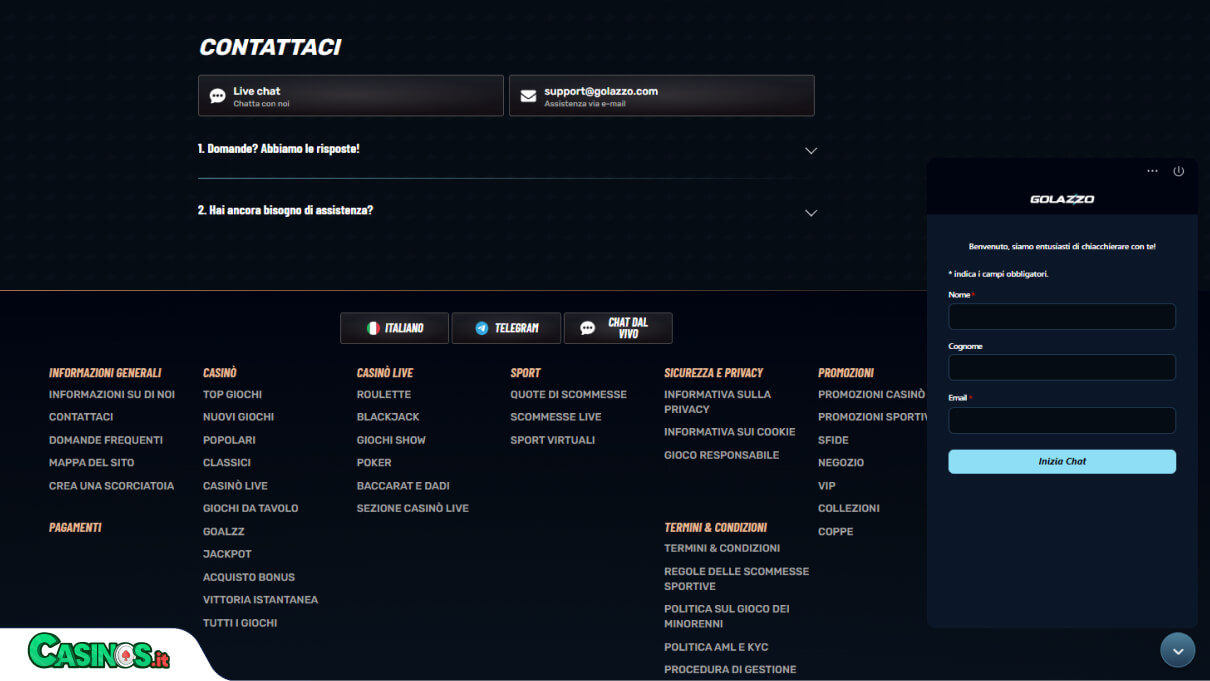This screenshot has width=1210, height=681.
Task: Open Termini & condizioni link
Action: point(722,548)
